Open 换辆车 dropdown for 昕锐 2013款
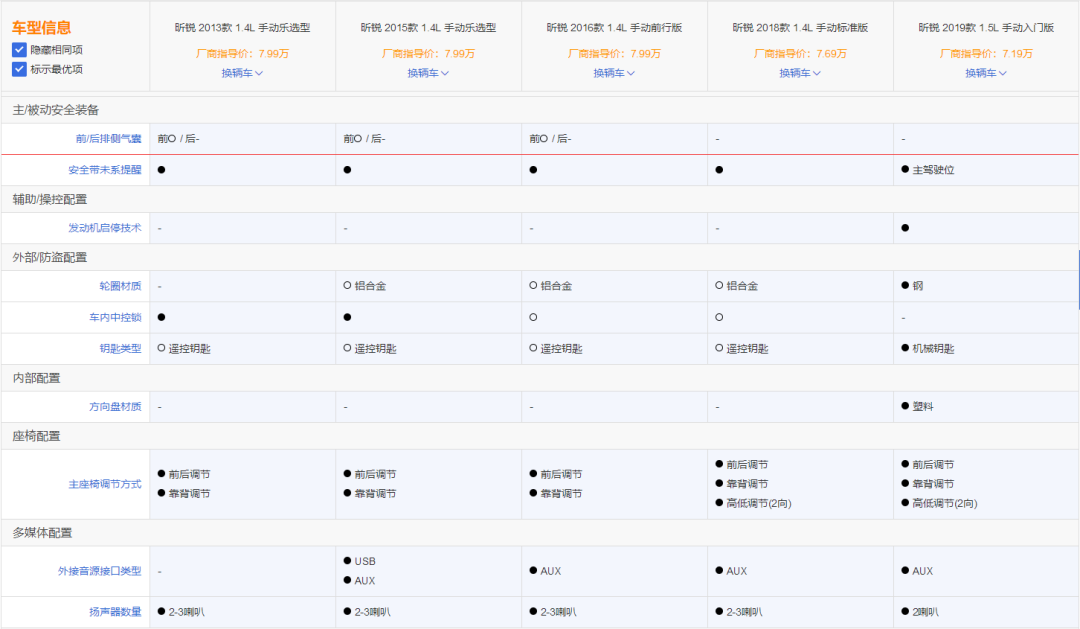Image resolution: width=1080 pixels, height=629 pixels. click(242, 73)
